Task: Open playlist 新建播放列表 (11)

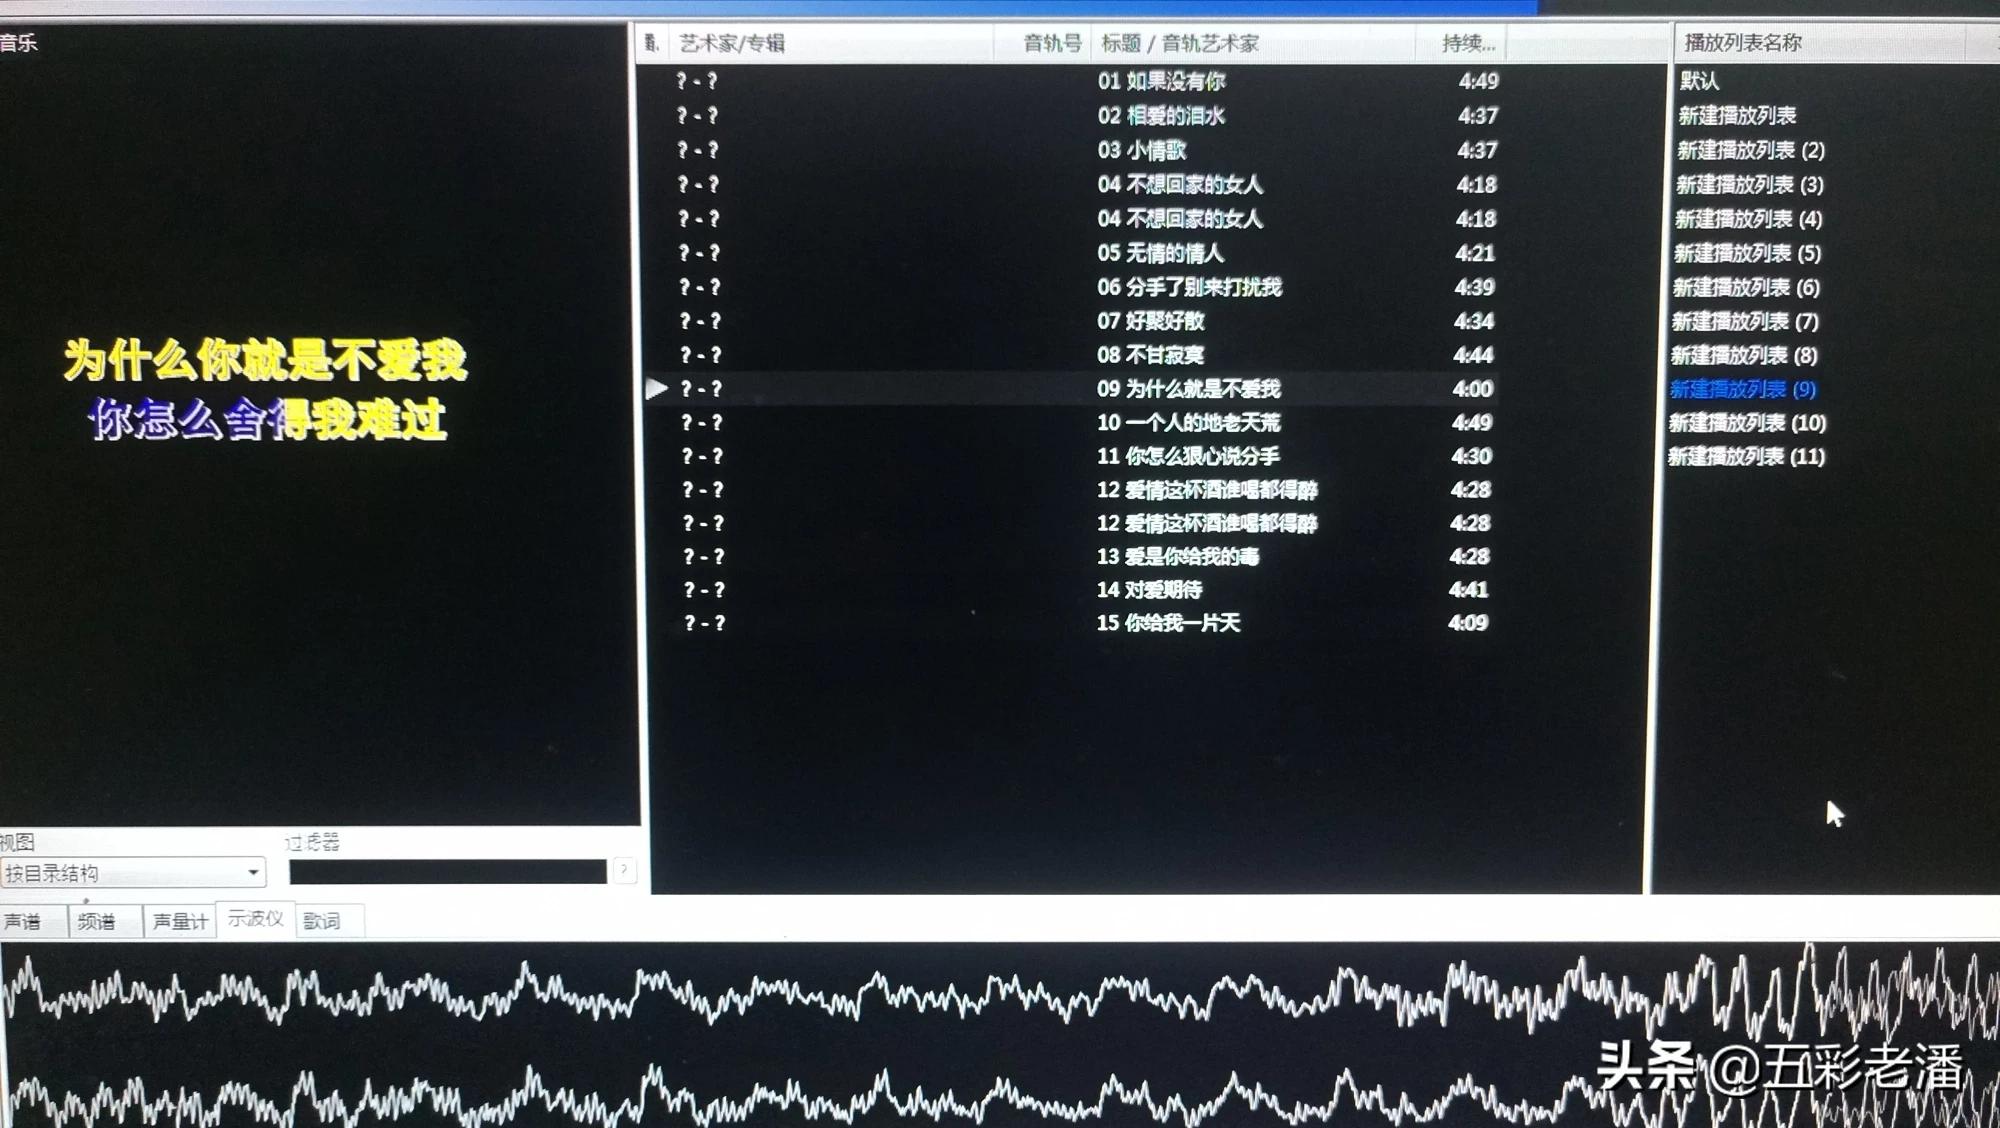Action: pyautogui.click(x=1746, y=457)
